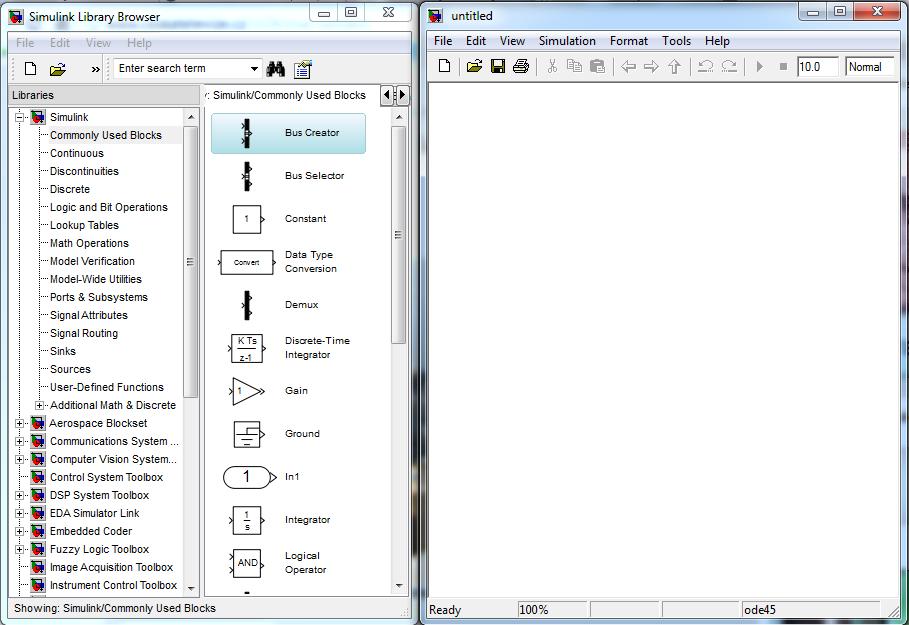Click Back arrow in untitled toolbar

pos(628,67)
